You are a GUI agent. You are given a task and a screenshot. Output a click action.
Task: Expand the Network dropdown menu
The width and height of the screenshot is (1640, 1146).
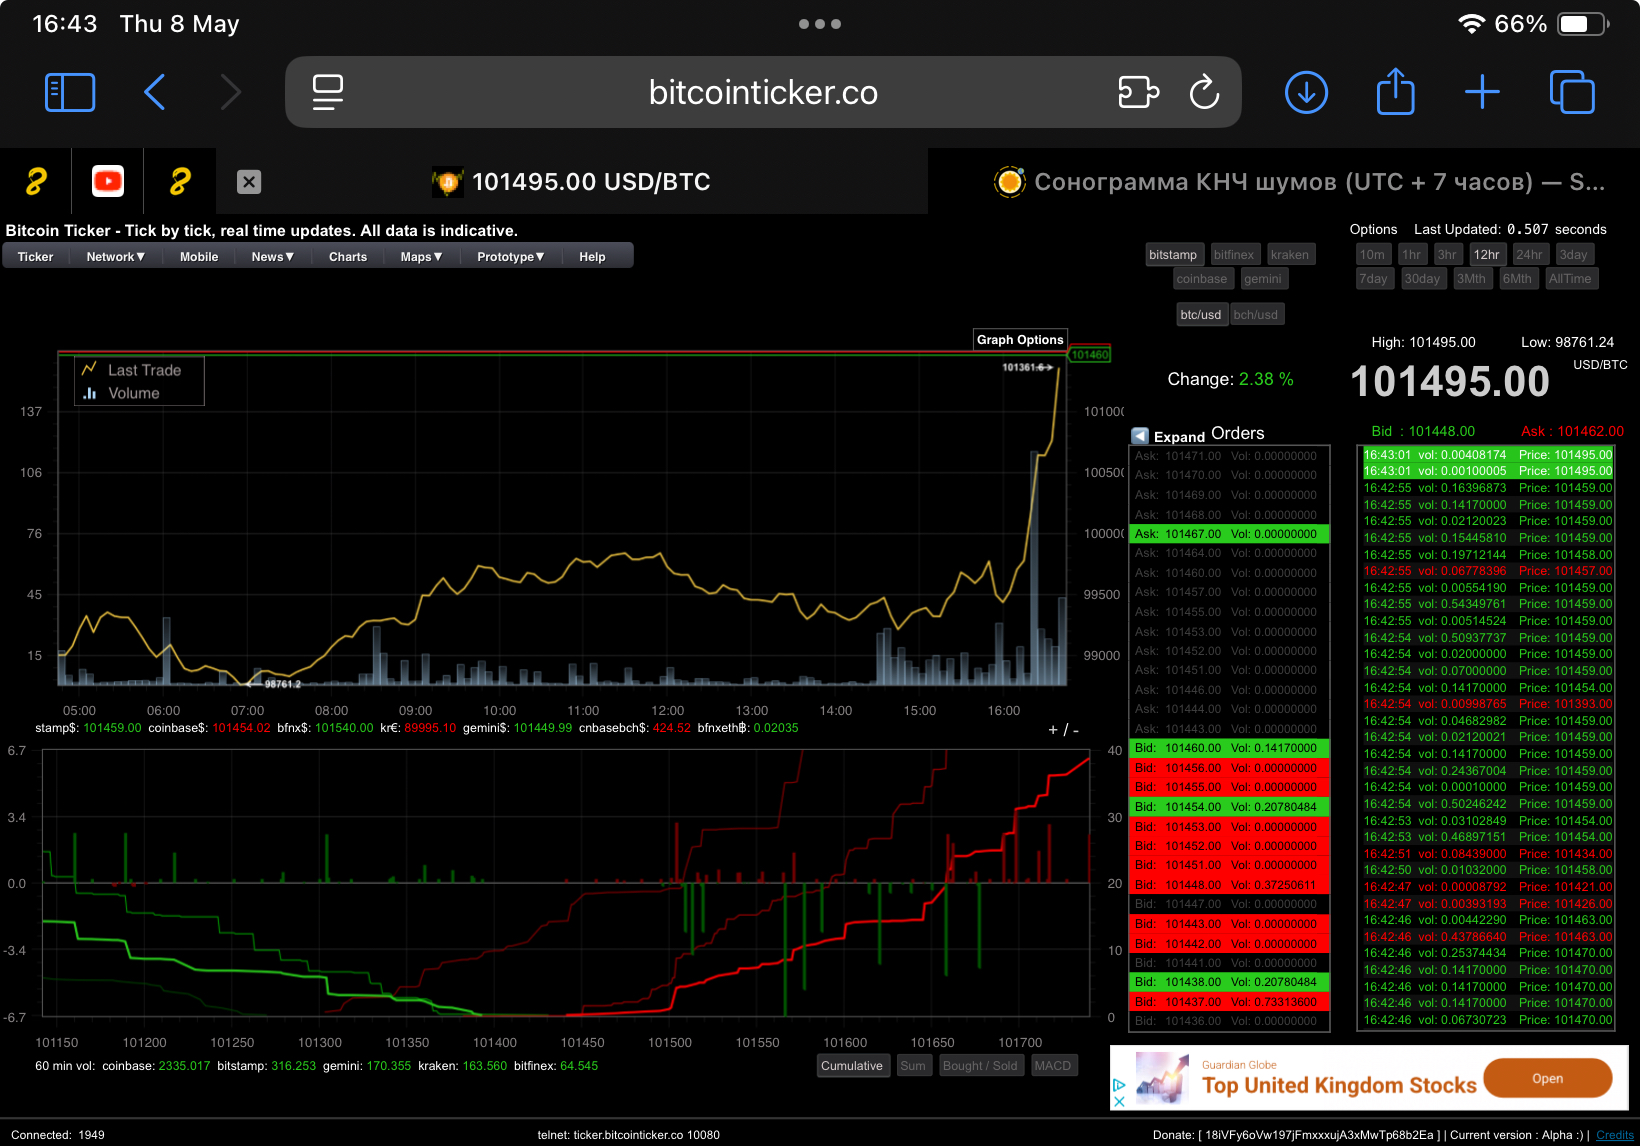[115, 257]
